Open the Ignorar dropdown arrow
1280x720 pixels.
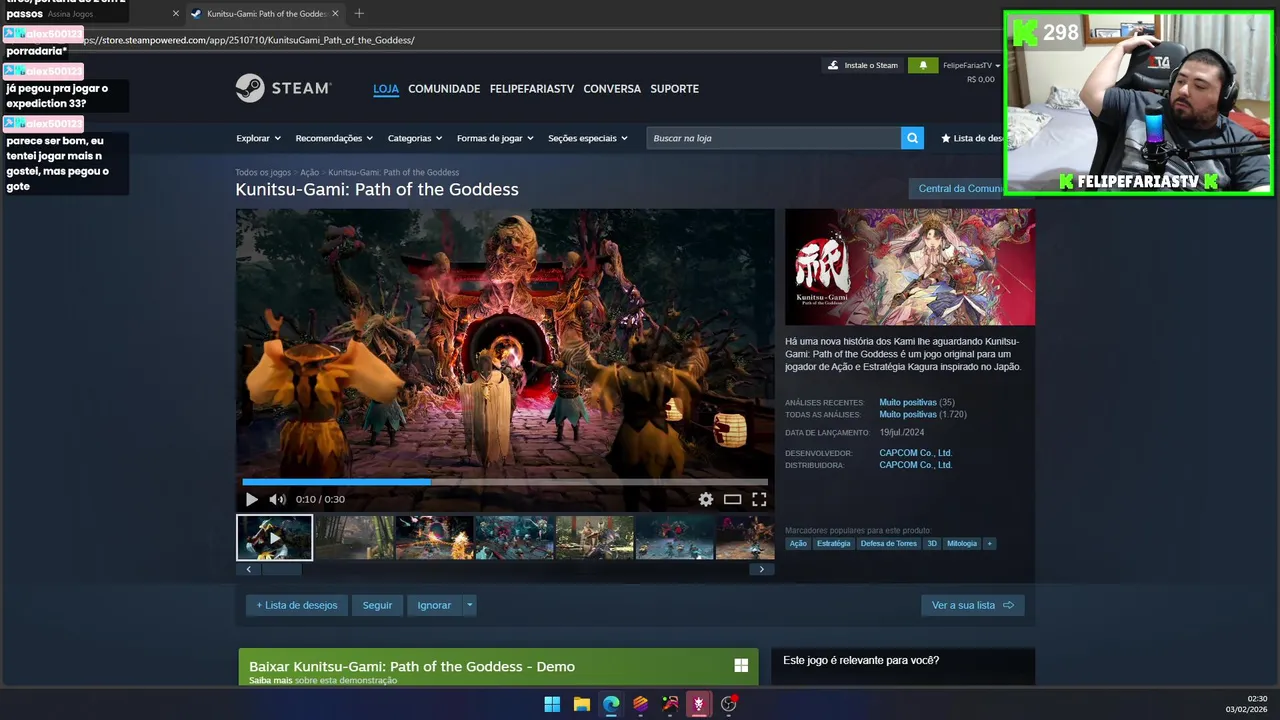coord(469,605)
